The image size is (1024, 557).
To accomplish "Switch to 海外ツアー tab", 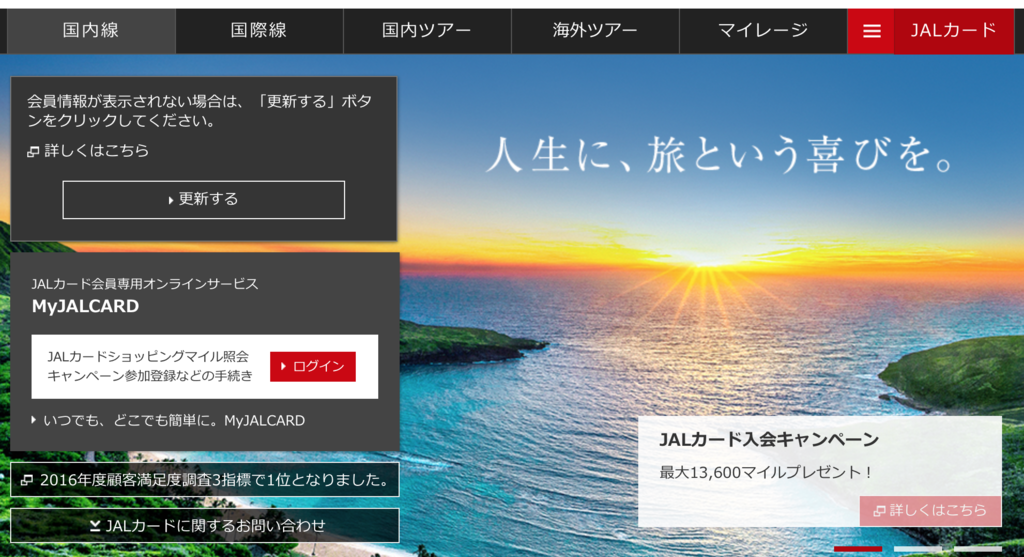I will 595,31.
